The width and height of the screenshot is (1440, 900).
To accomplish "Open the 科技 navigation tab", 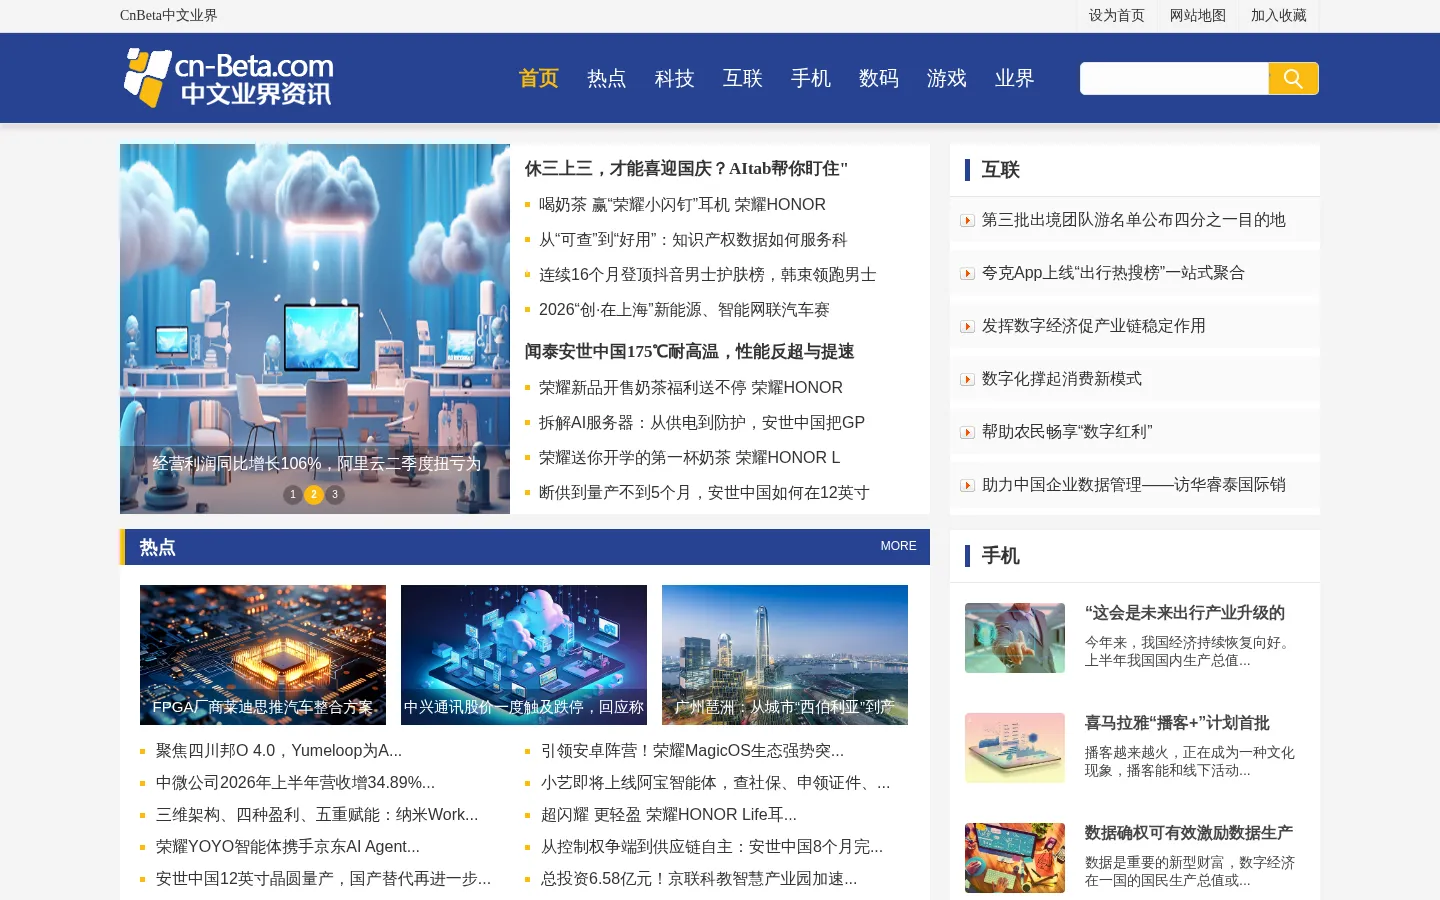I will pyautogui.click(x=675, y=78).
